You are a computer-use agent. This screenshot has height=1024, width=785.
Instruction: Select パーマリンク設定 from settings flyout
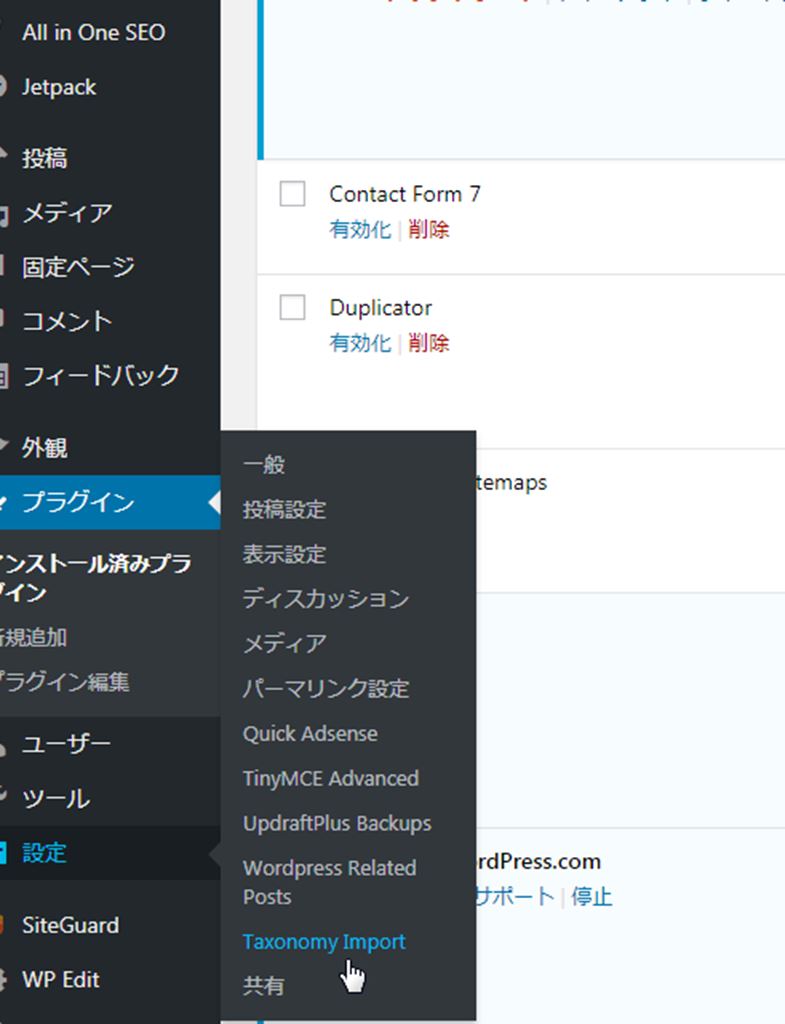pos(326,688)
